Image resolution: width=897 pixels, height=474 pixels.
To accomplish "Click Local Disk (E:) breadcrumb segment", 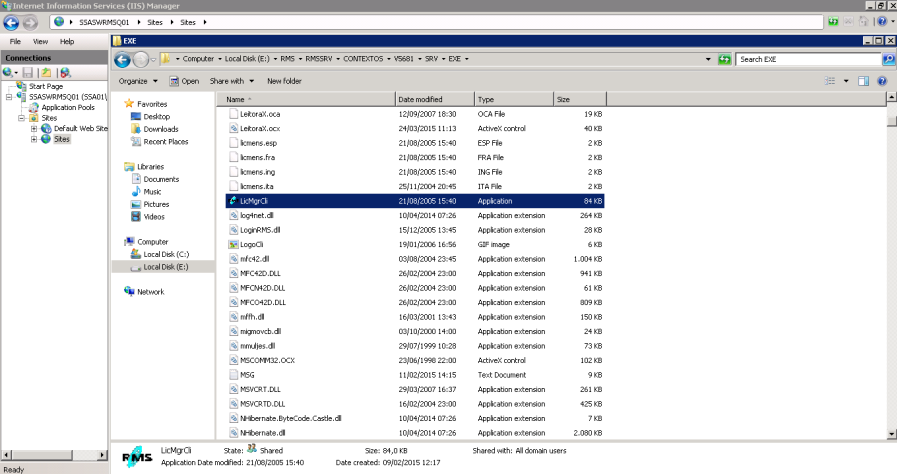I will (247, 58).
